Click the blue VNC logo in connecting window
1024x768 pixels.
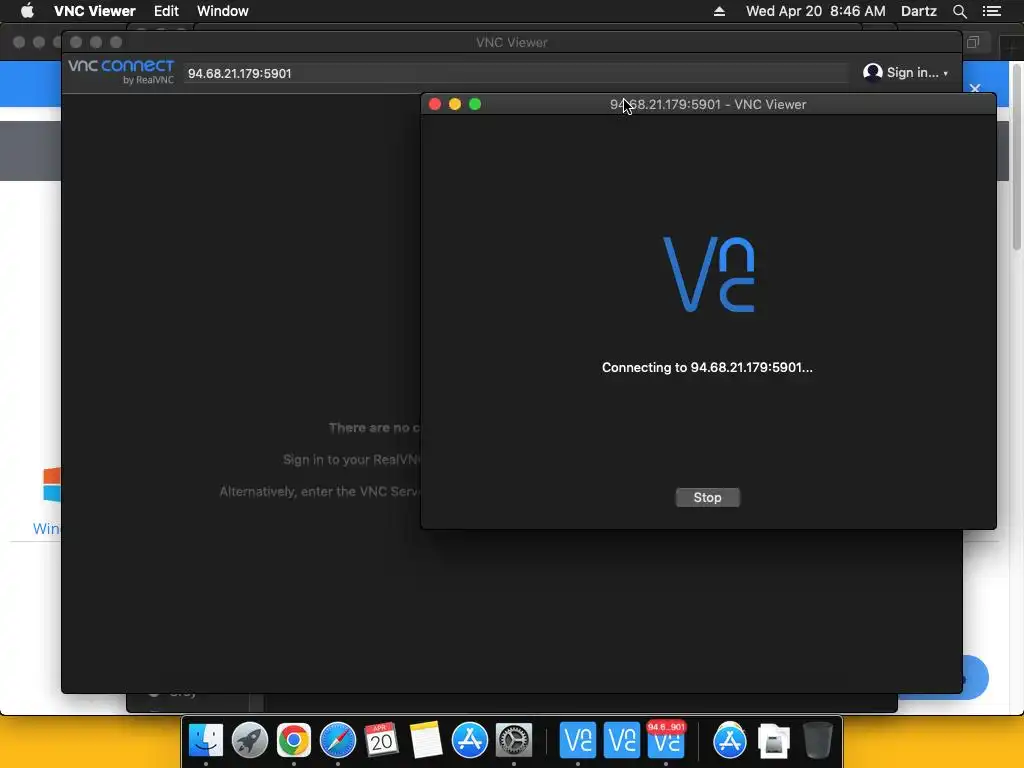pyautogui.click(x=709, y=274)
